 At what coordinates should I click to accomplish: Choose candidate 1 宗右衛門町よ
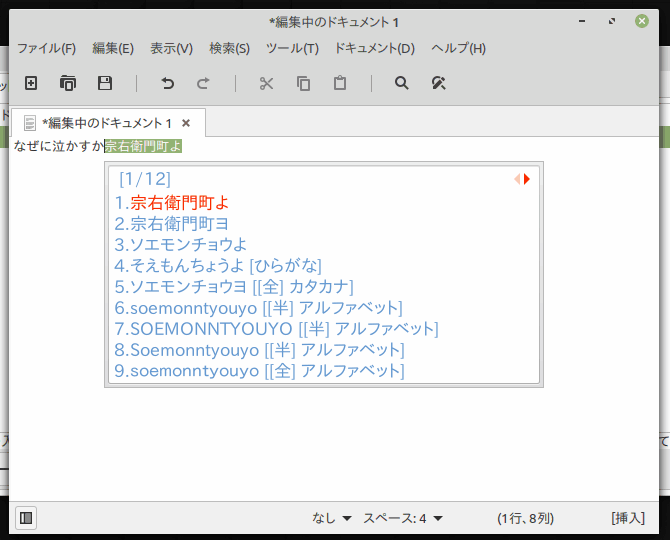[x=172, y=202]
